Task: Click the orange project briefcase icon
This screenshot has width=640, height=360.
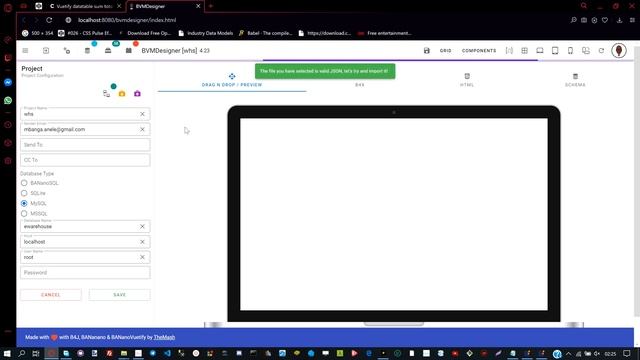Action: click(122, 93)
